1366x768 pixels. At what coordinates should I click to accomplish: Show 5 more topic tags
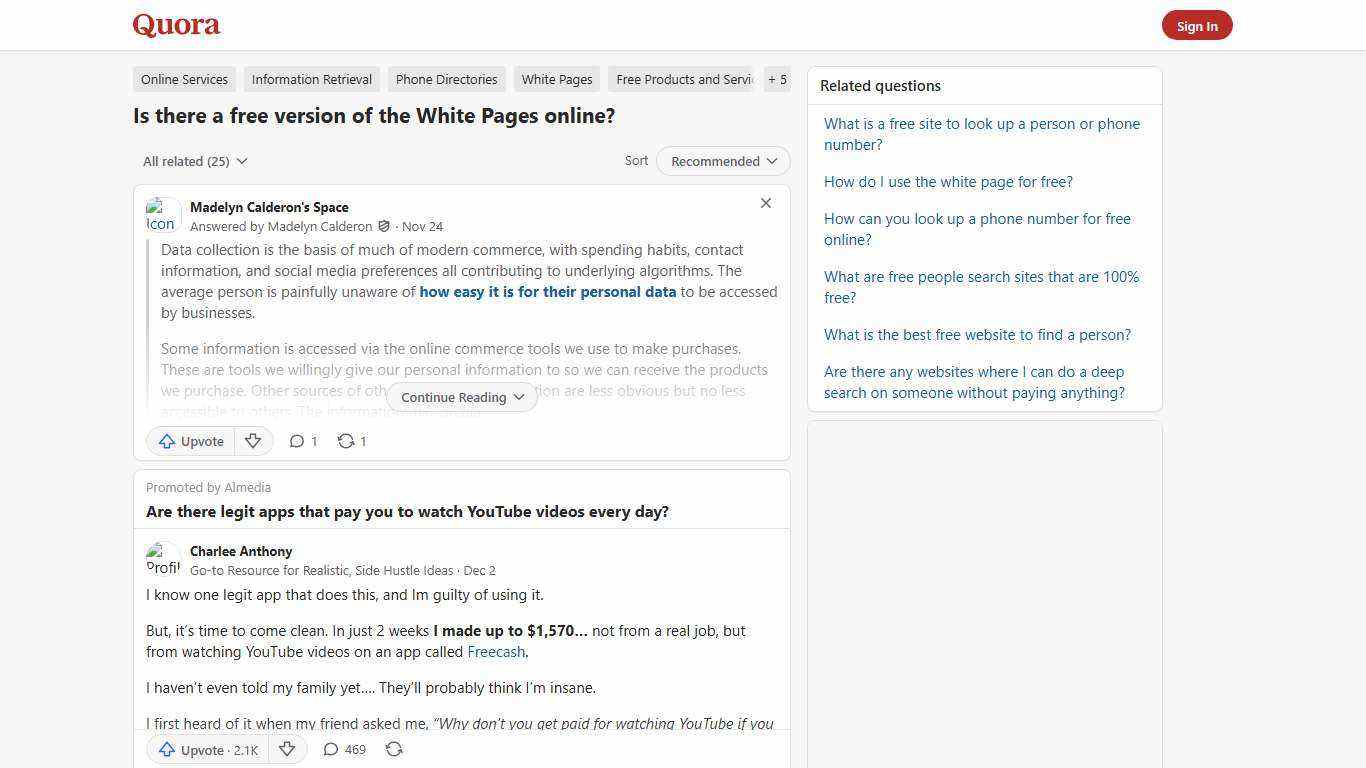(777, 79)
